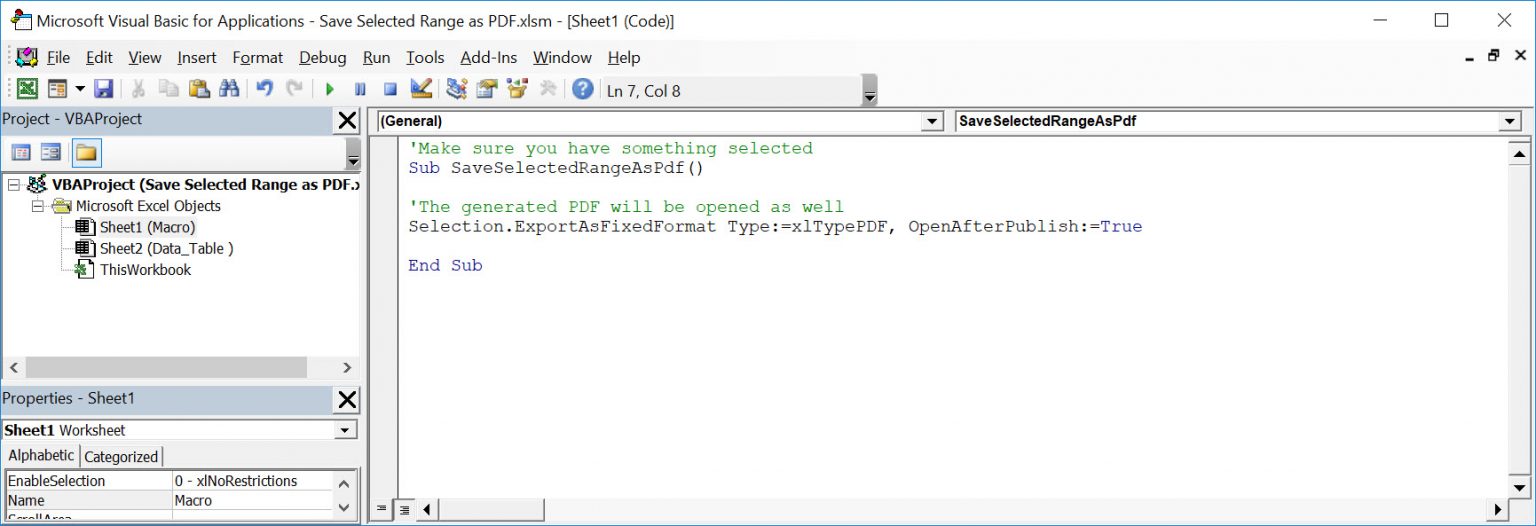Switch to the Categorized properties tab
The image size is (1536, 526).
121,457
